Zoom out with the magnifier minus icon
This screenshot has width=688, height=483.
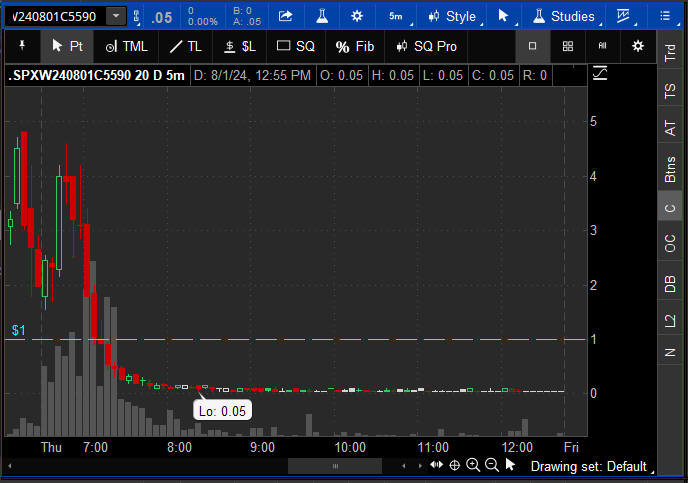[x=491, y=465]
